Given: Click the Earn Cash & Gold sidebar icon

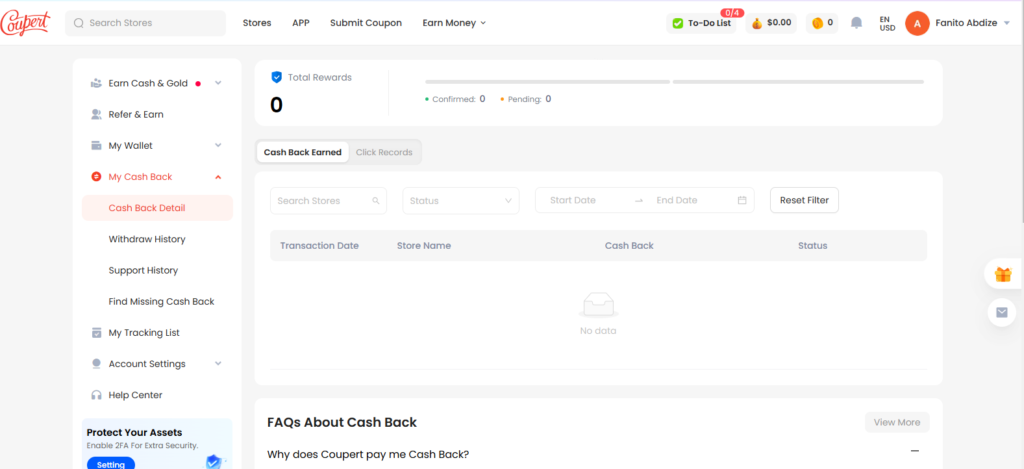Looking at the screenshot, I should tap(97, 83).
